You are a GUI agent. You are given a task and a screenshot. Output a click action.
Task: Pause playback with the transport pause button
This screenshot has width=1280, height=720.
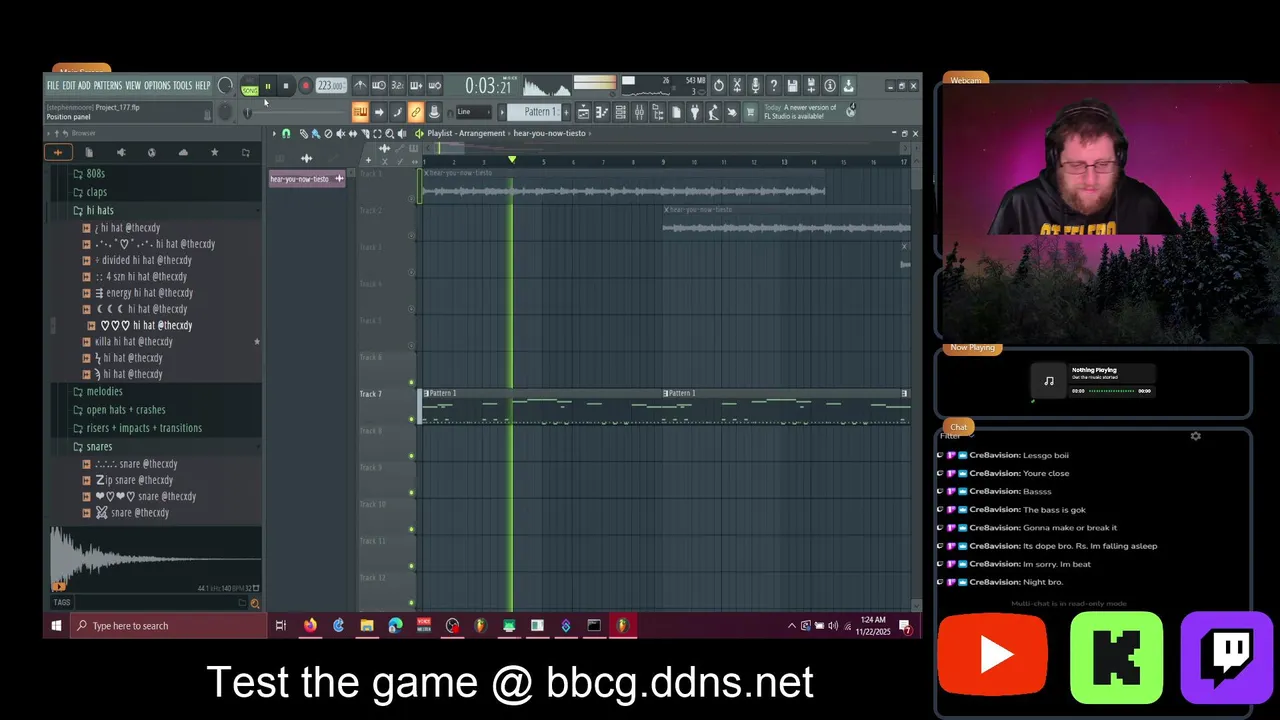click(x=268, y=86)
